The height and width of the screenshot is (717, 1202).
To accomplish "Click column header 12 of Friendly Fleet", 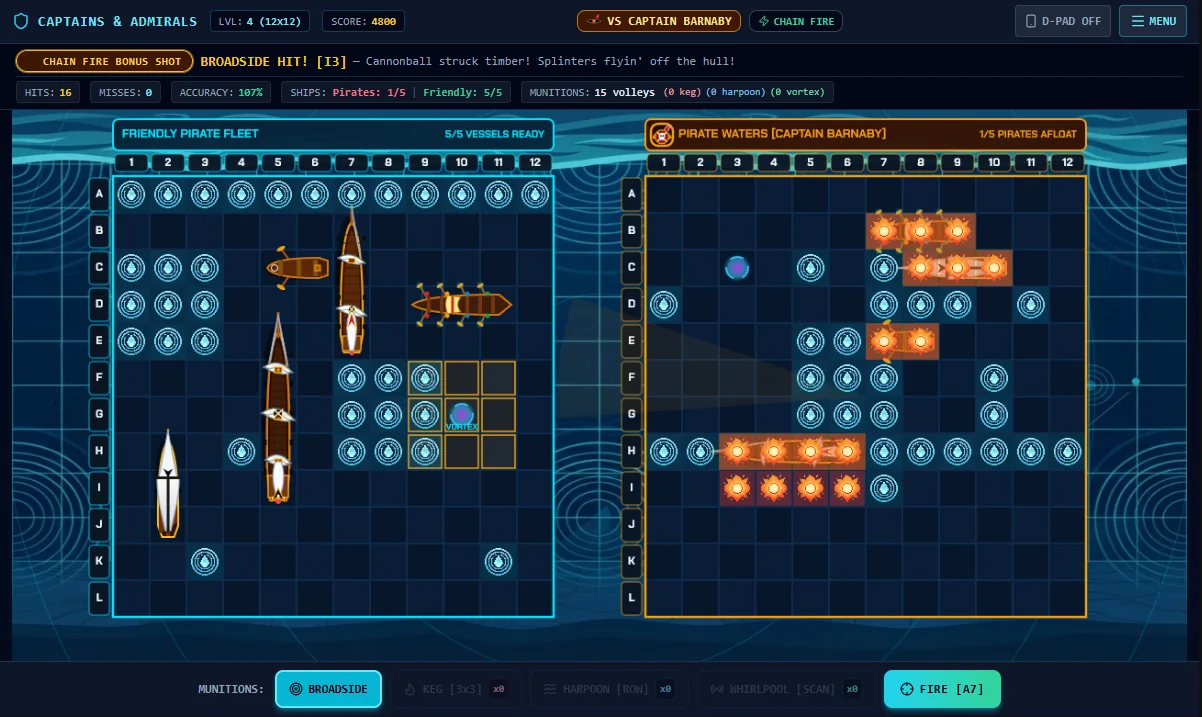I will (535, 163).
